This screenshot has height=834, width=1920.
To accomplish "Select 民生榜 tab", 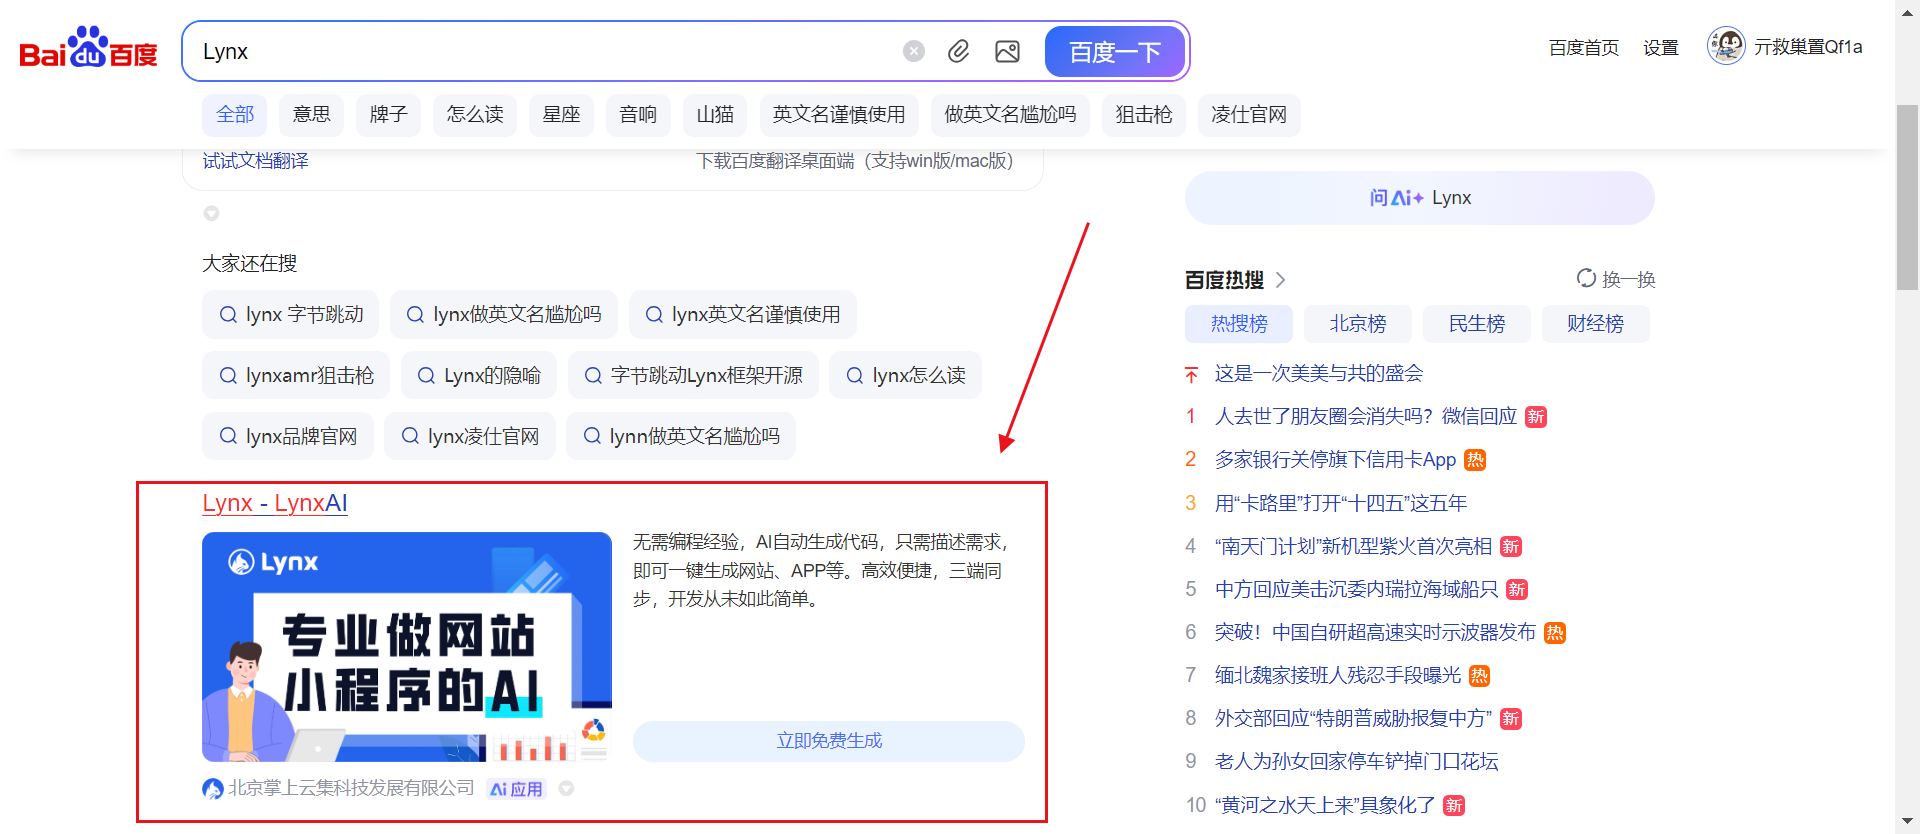I will point(1477,324).
